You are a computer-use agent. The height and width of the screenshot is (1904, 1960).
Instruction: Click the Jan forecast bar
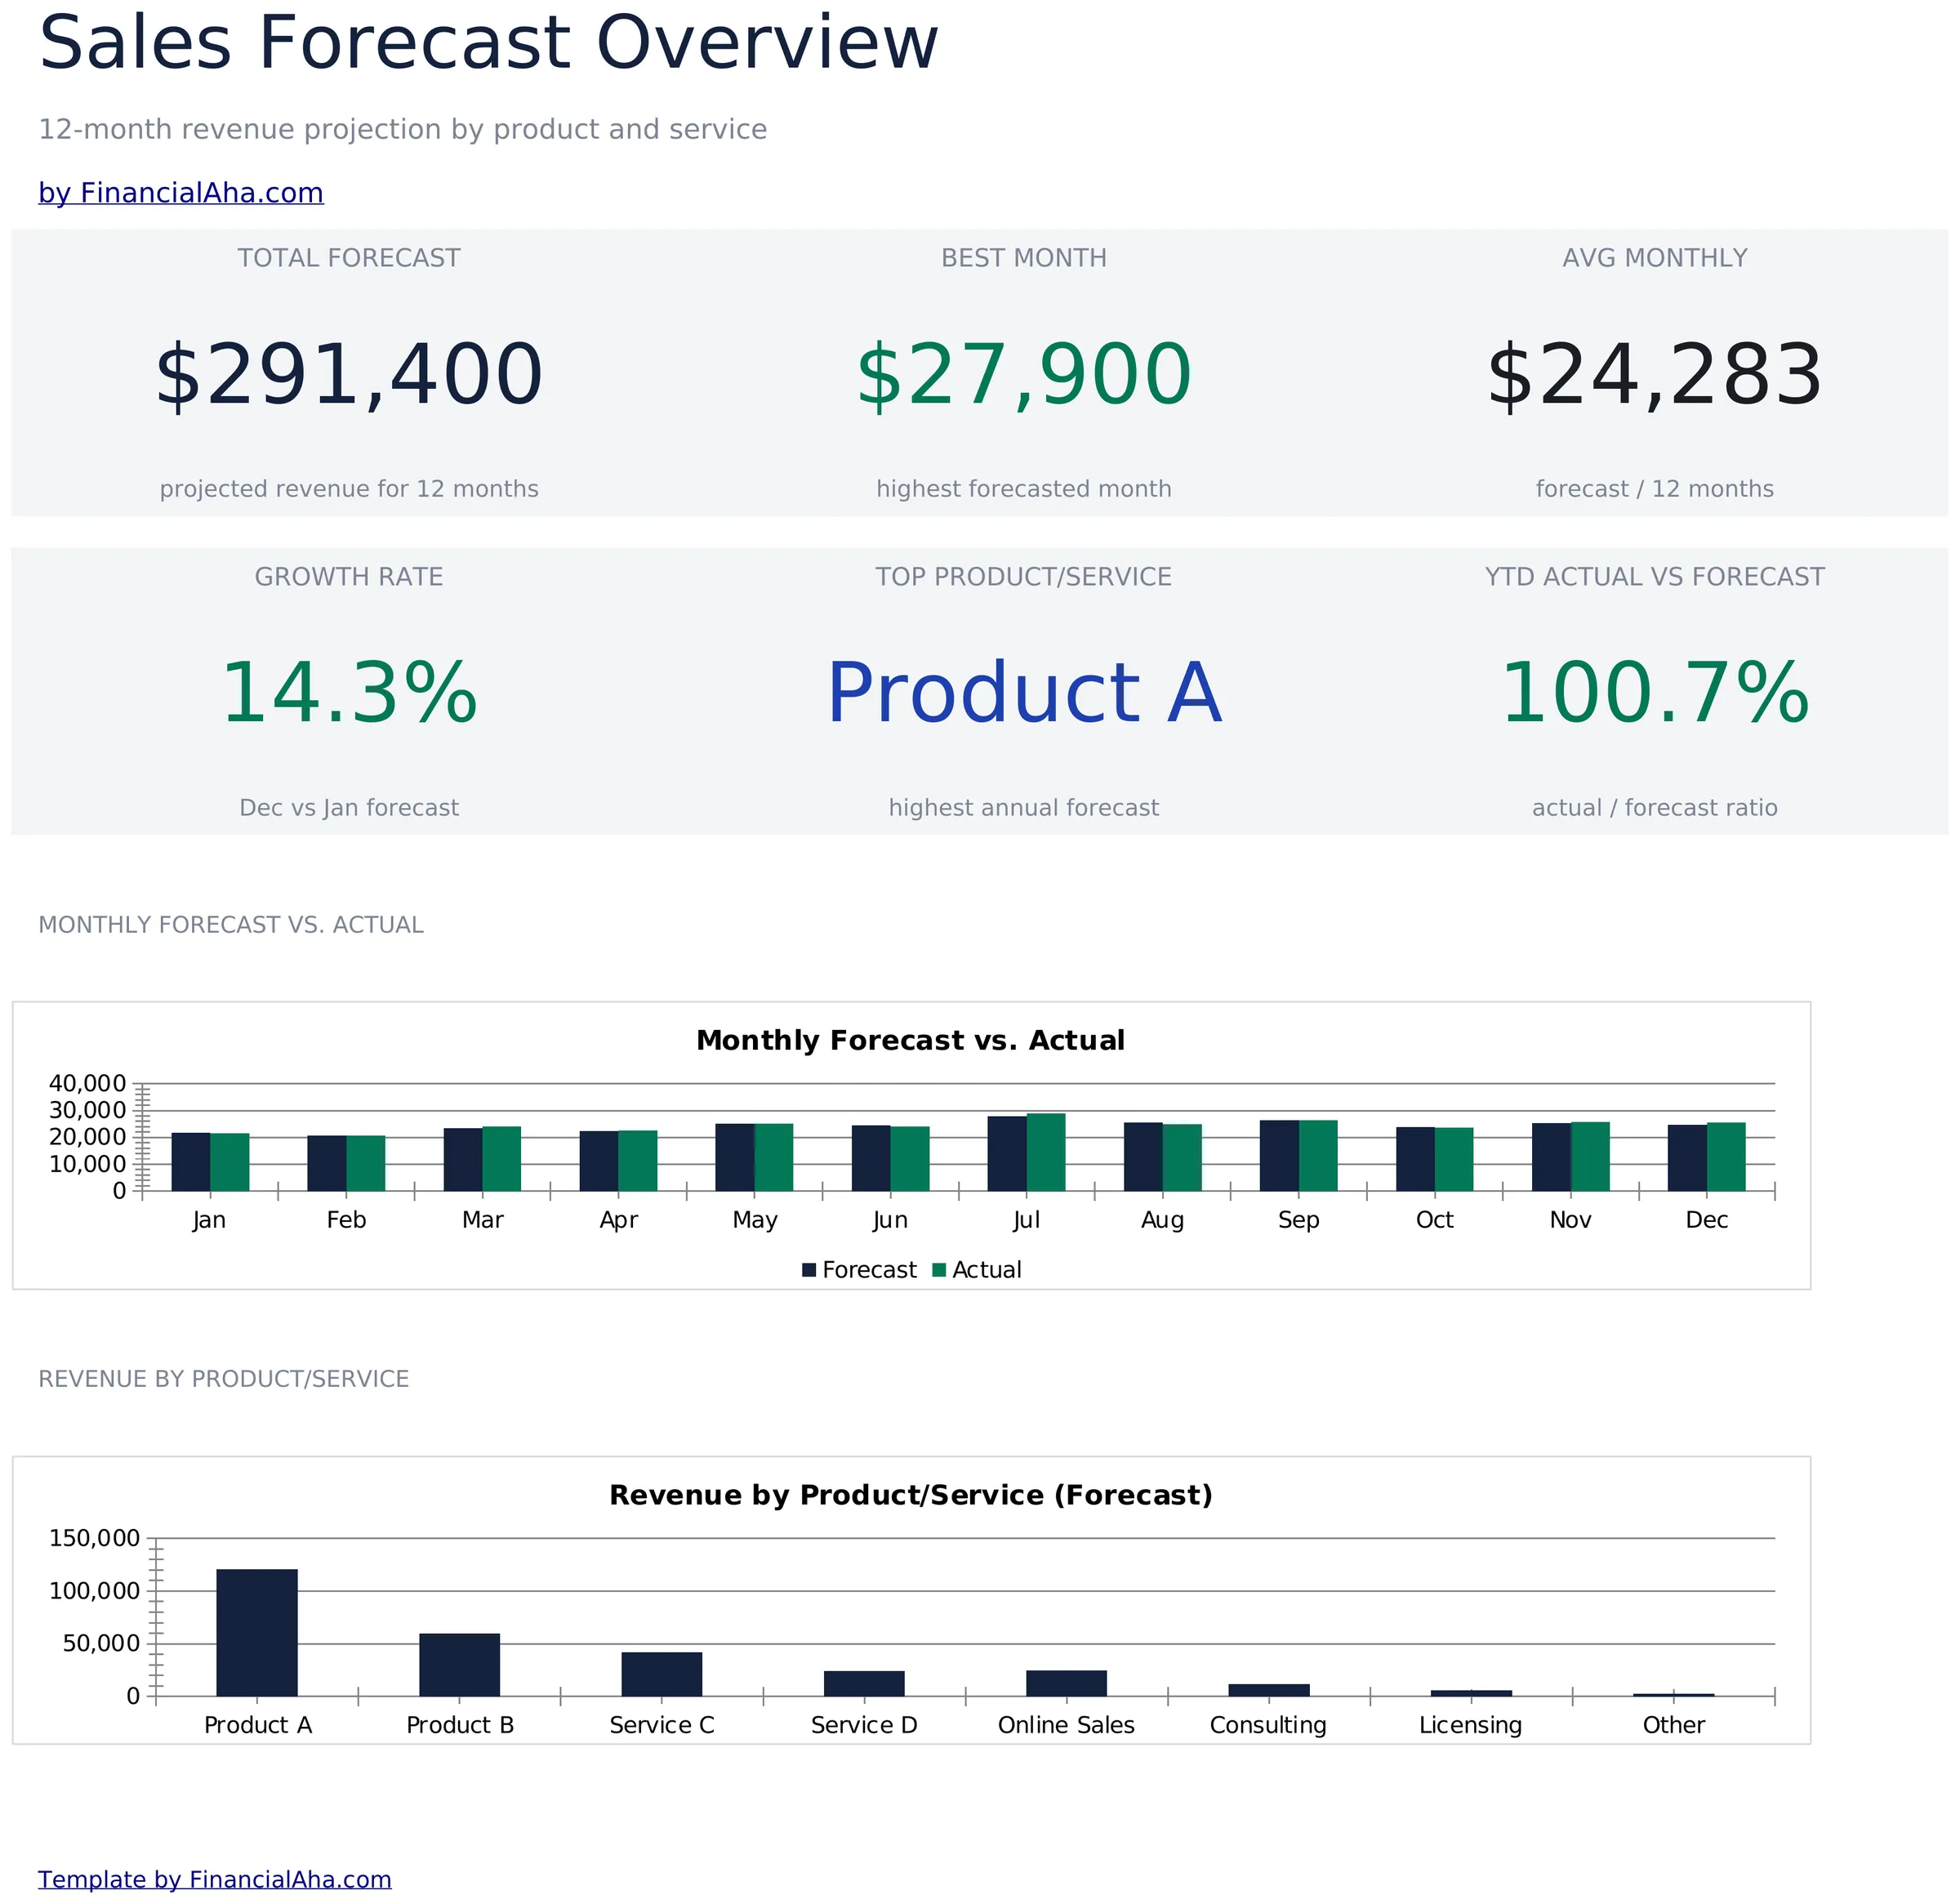click(191, 1162)
